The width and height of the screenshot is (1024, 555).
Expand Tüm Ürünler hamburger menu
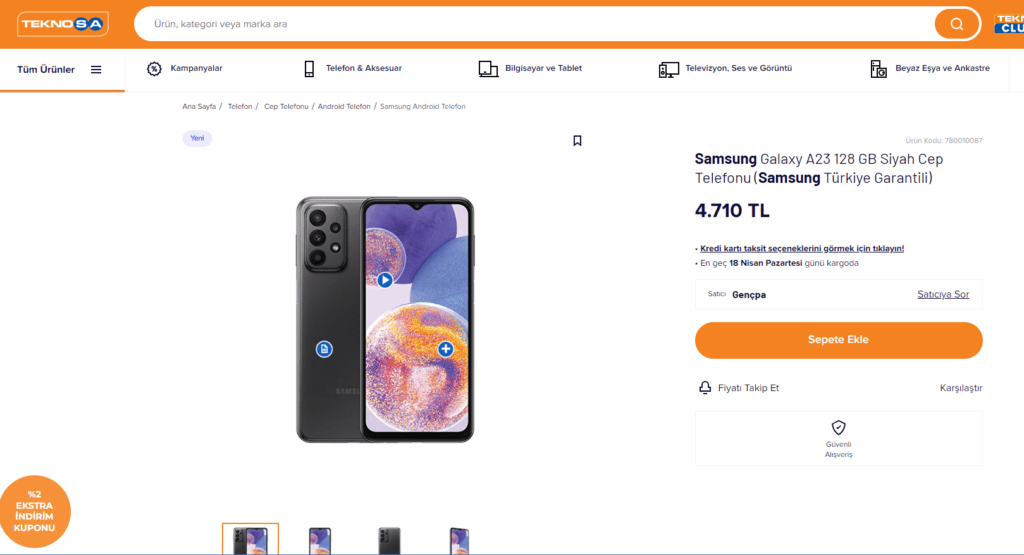click(x=96, y=69)
